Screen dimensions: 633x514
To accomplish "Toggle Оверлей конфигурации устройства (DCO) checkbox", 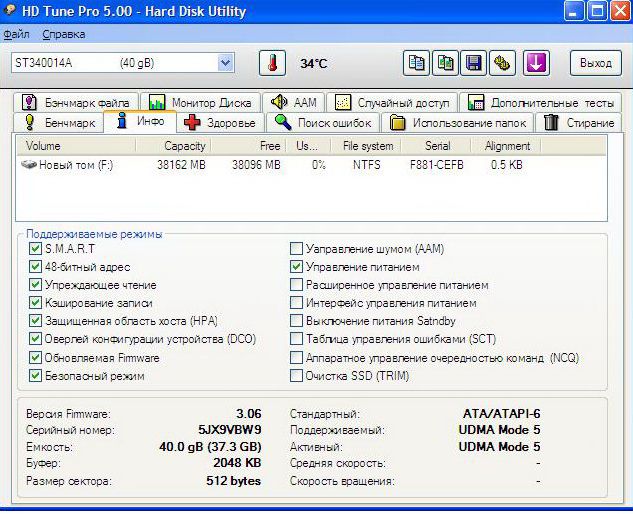I will [x=35, y=339].
